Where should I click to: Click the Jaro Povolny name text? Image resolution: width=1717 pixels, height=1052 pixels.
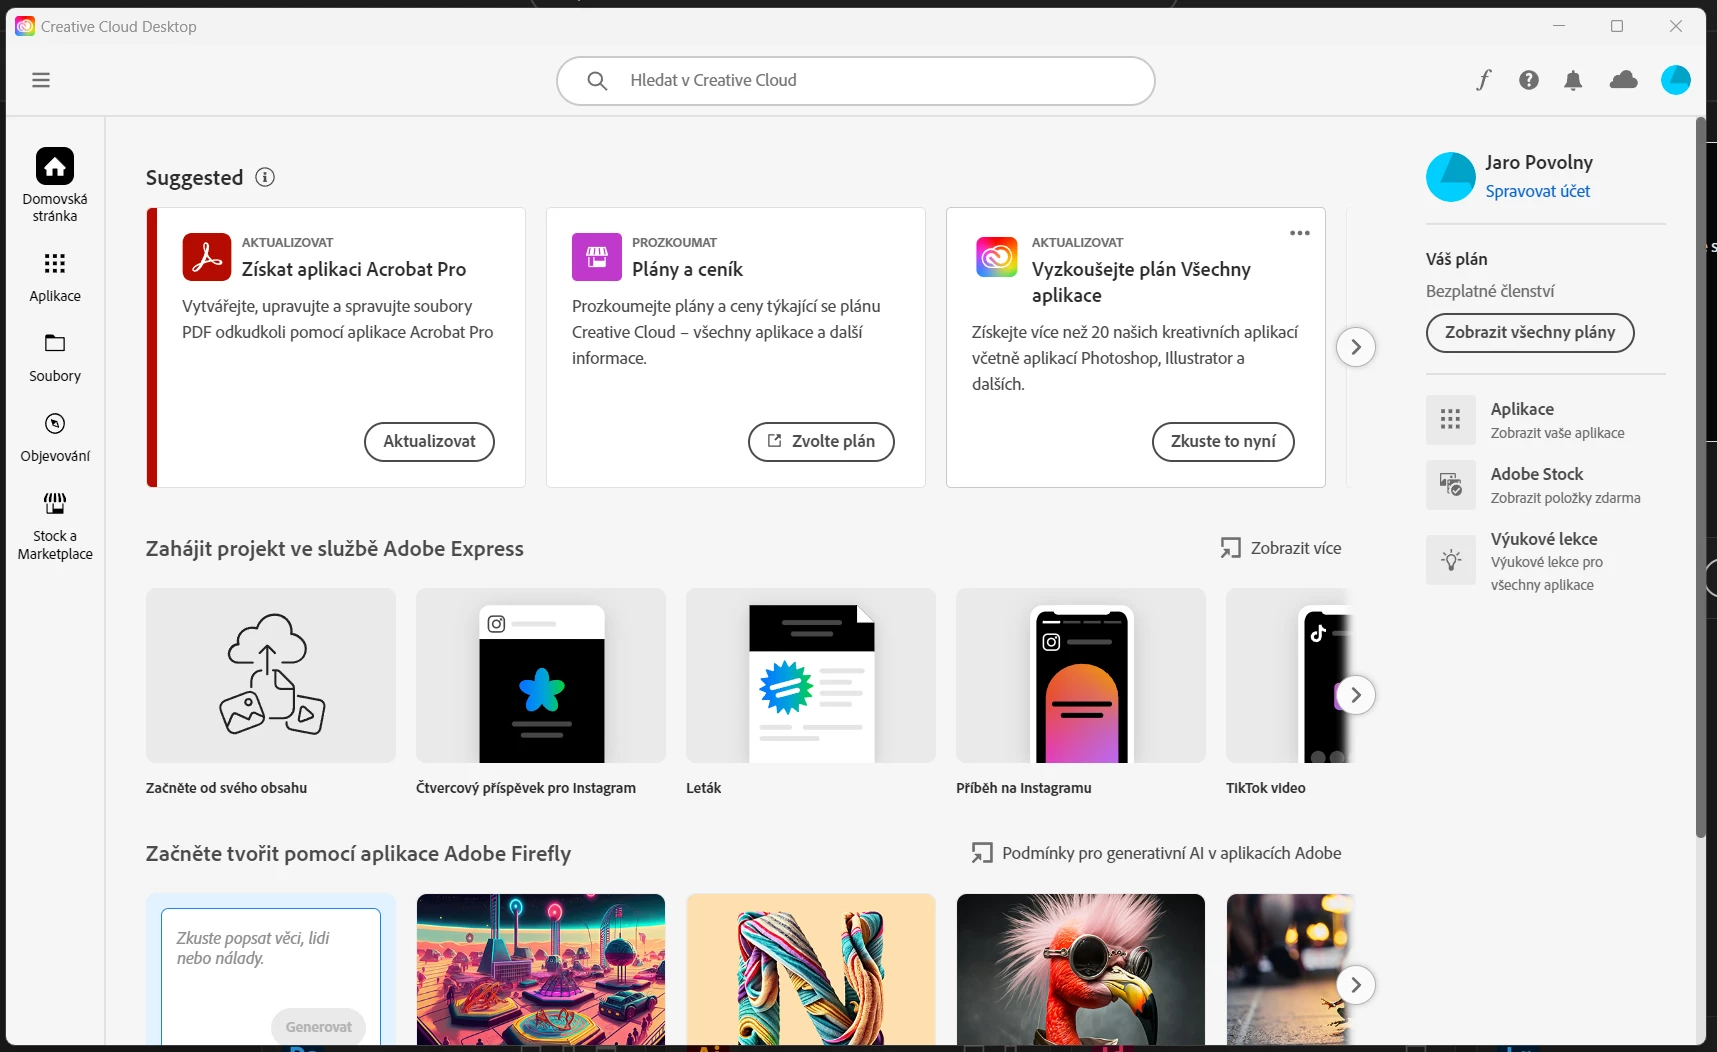coord(1539,162)
